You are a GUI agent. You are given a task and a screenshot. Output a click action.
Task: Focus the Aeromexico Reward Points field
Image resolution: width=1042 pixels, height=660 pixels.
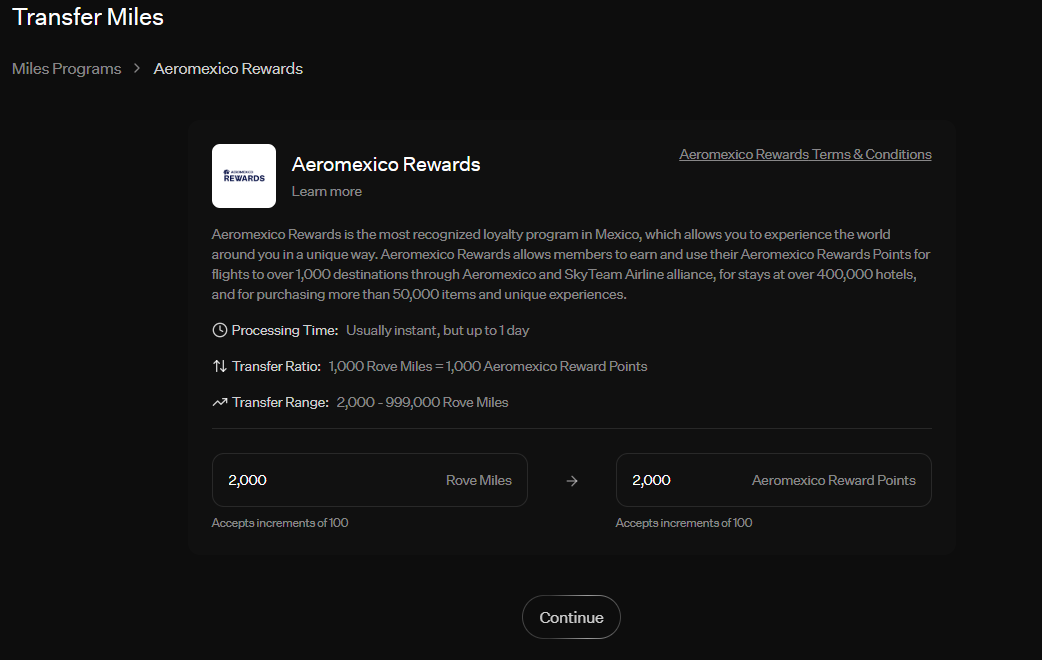774,480
